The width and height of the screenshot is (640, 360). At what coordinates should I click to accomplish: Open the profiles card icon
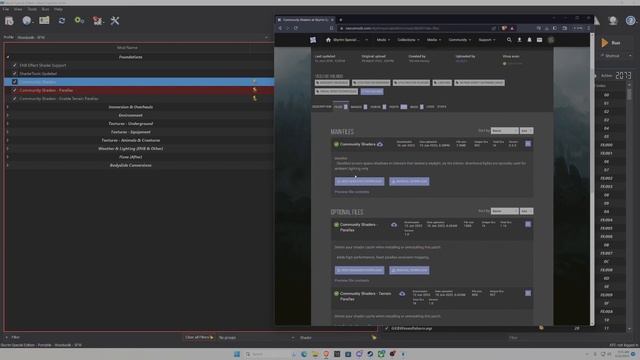(44, 20)
